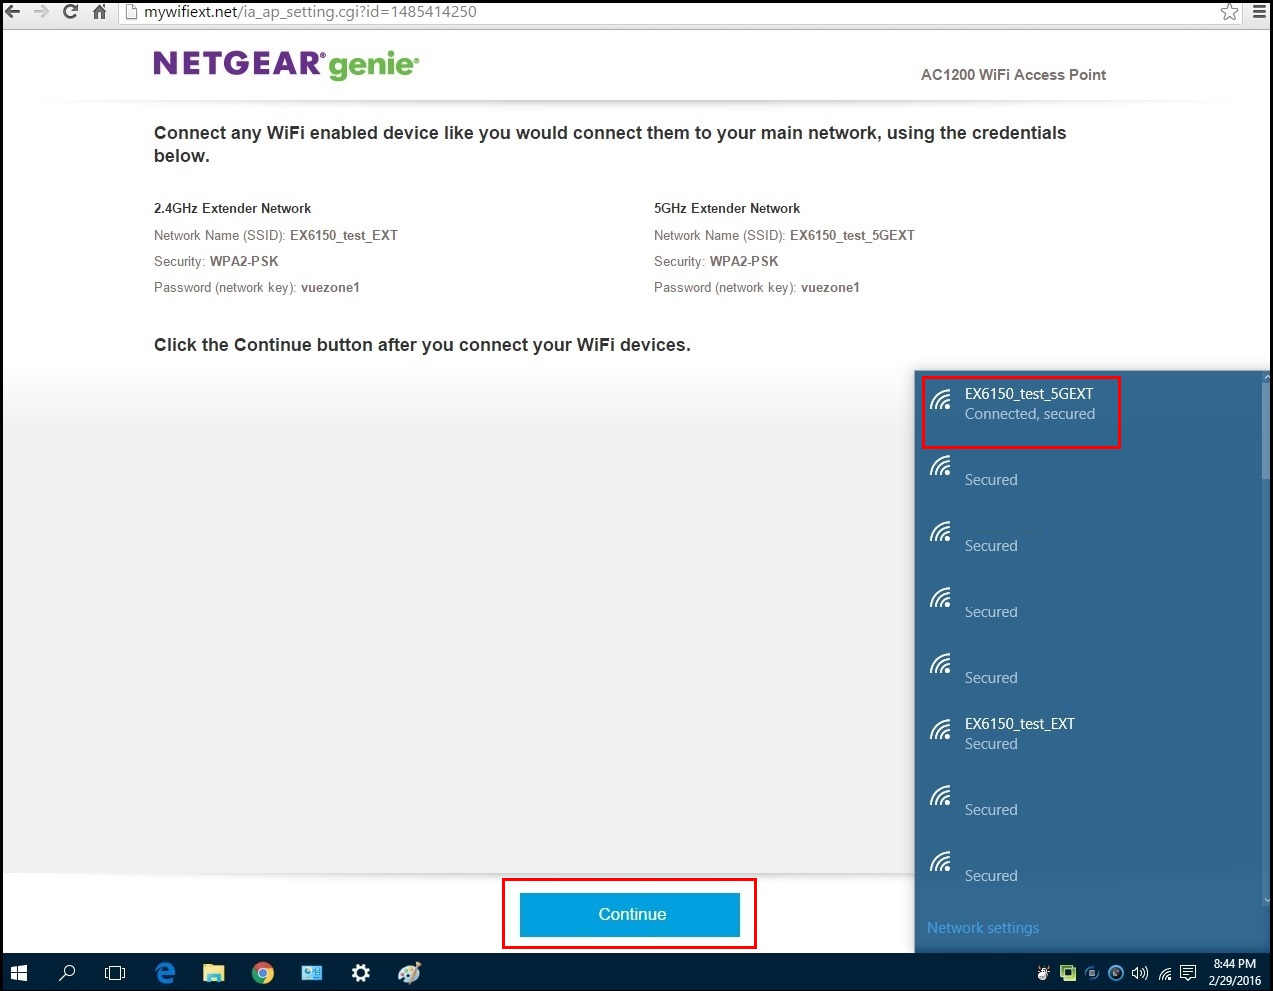Viewport: 1273px width, 991px height.
Task: Switch to Chrome in the taskbar
Action: tap(263, 973)
